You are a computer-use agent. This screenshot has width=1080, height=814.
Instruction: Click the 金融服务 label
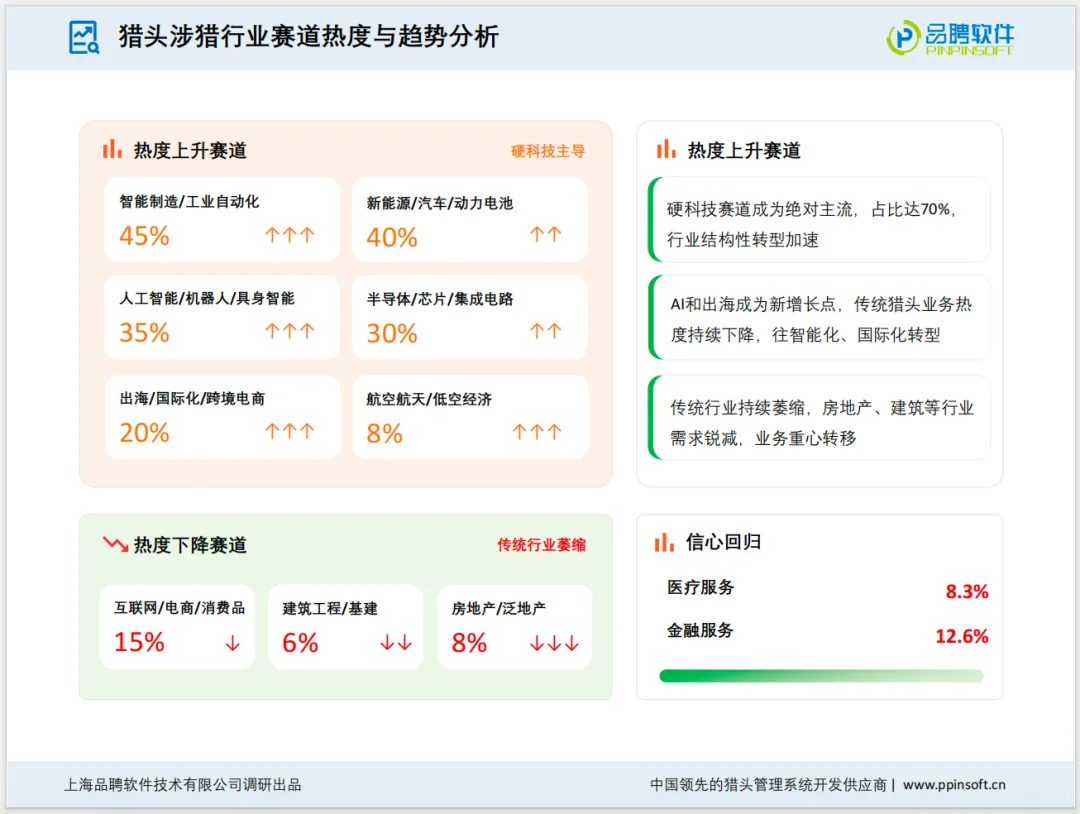(700, 630)
